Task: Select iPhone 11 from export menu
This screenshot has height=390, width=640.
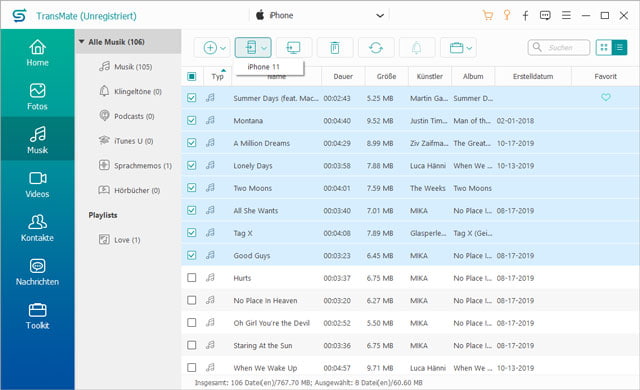Action: pyautogui.click(x=264, y=67)
